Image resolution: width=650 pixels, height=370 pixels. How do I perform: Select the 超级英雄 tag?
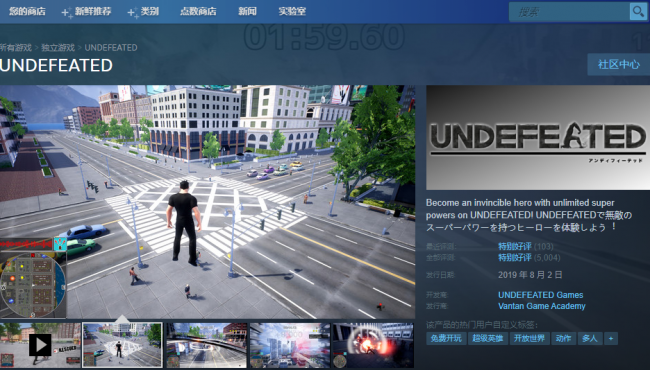pos(488,339)
